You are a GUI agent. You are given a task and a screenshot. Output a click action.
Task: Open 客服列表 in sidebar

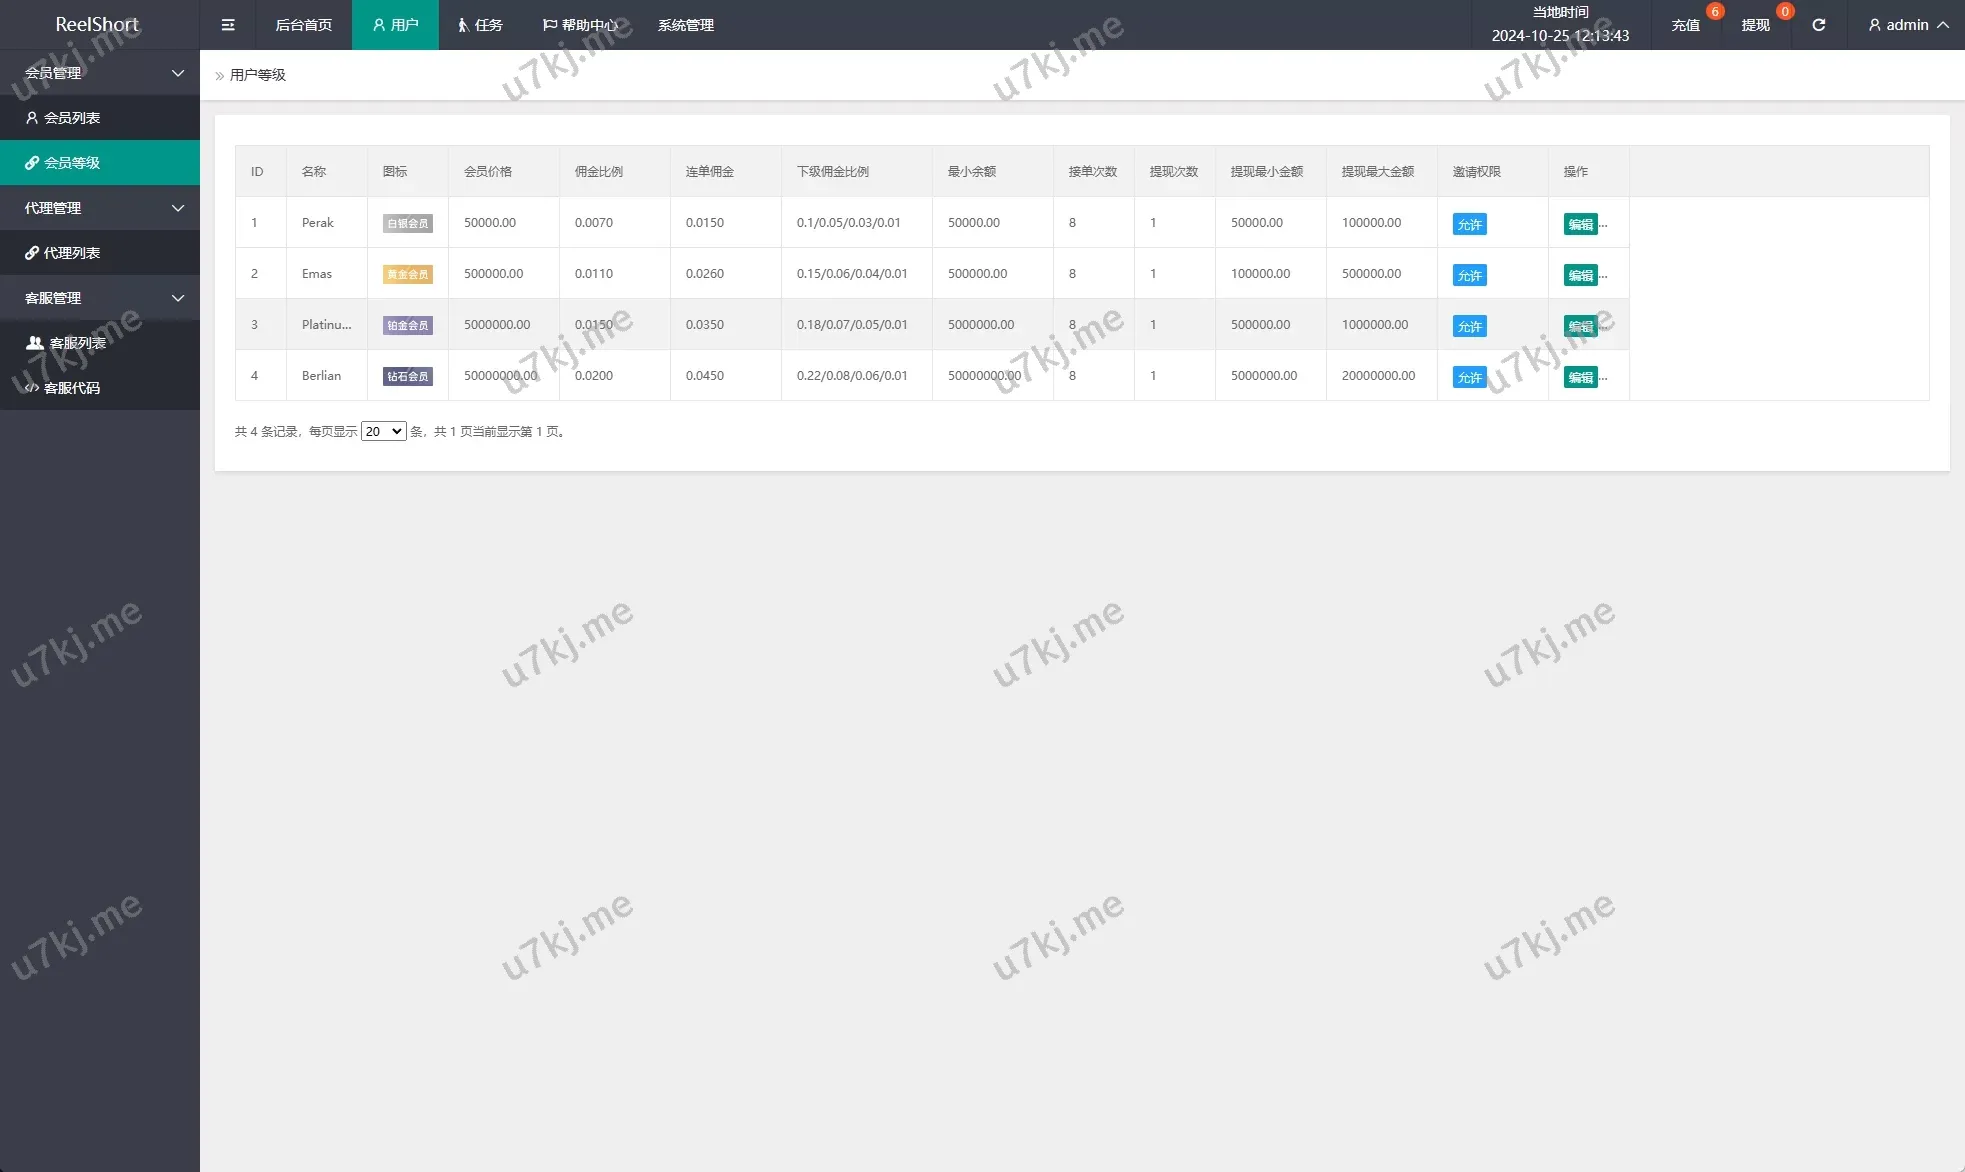[77, 343]
